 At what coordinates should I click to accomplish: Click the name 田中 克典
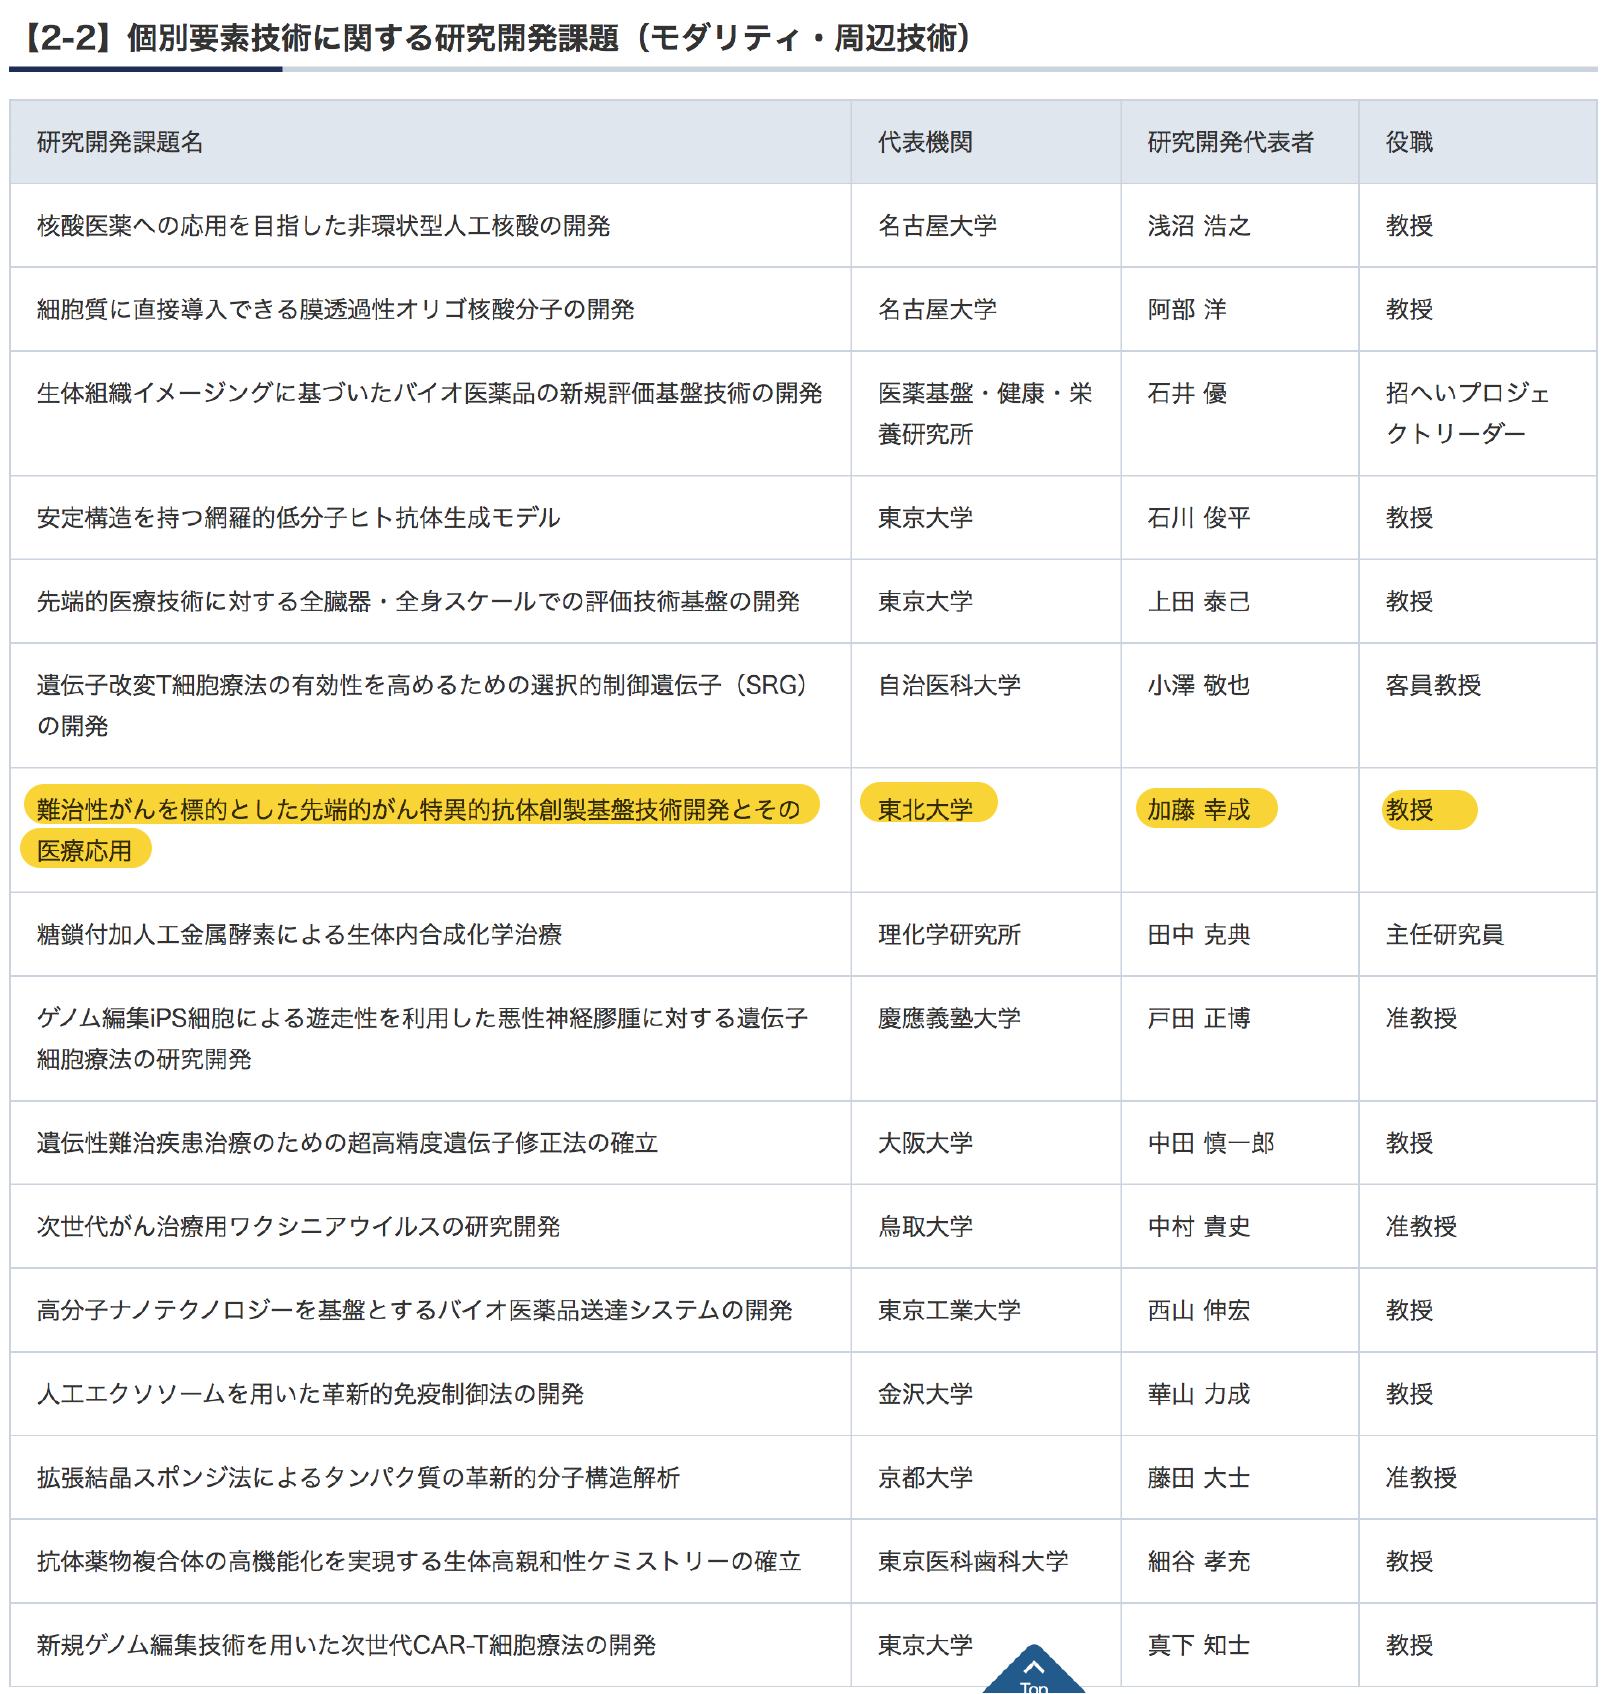pyautogui.click(x=1199, y=935)
